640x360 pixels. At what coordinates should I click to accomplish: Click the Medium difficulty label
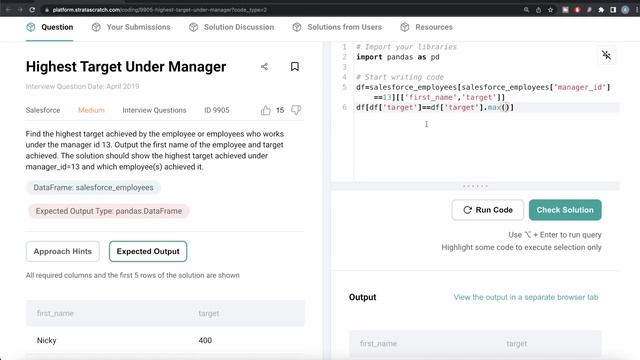91,110
